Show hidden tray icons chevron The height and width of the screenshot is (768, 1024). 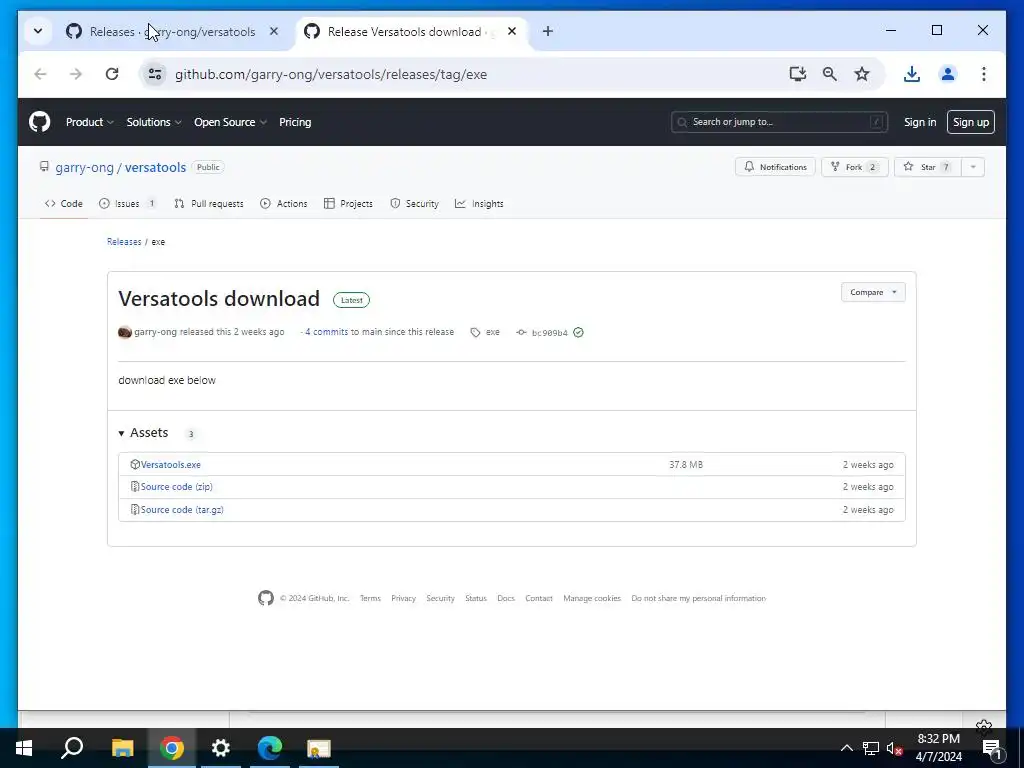click(x=846, y=748)
